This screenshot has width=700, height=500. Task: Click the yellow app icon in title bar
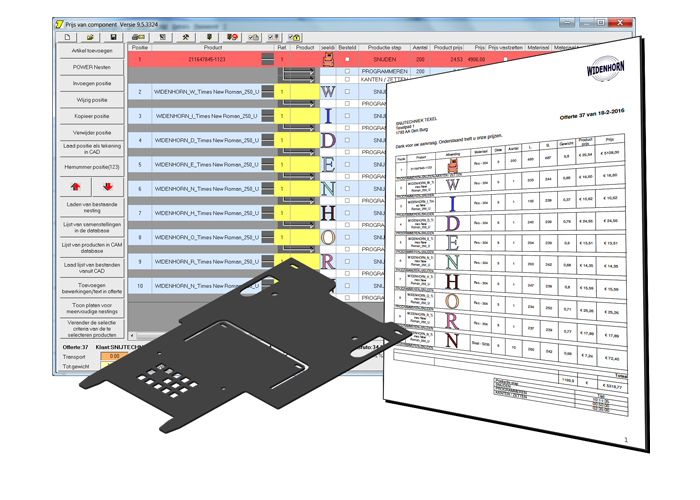click(59, 24)
